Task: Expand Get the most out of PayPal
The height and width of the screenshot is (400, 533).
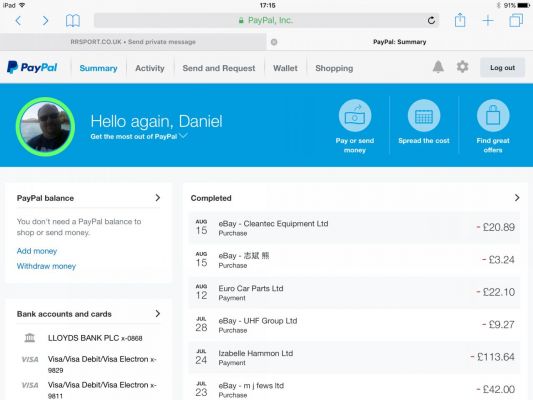Action: point(139,137)
